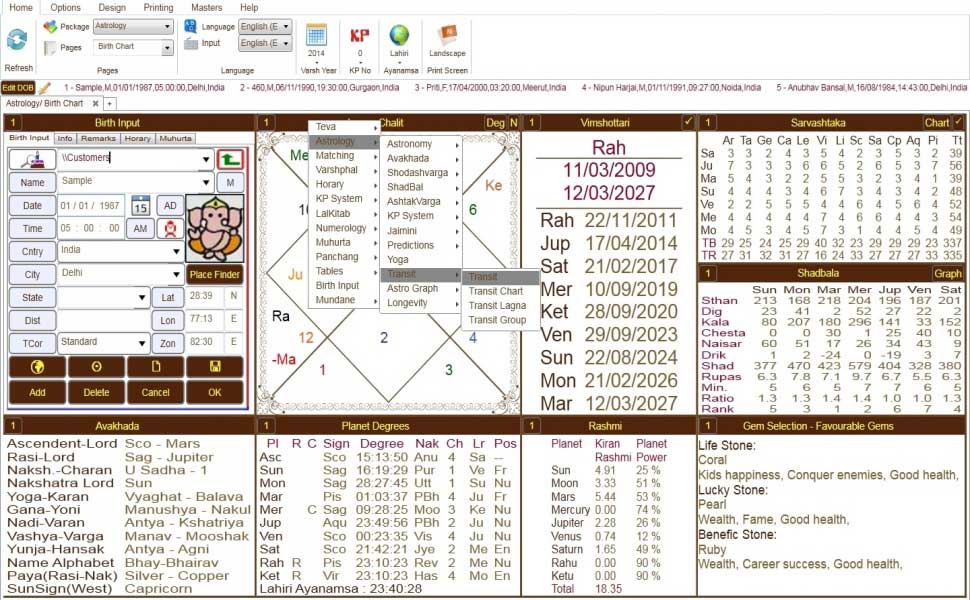This screenshot has width=970, height=600.
Task: Toggle the AD era button
Action: click(170, 205)
